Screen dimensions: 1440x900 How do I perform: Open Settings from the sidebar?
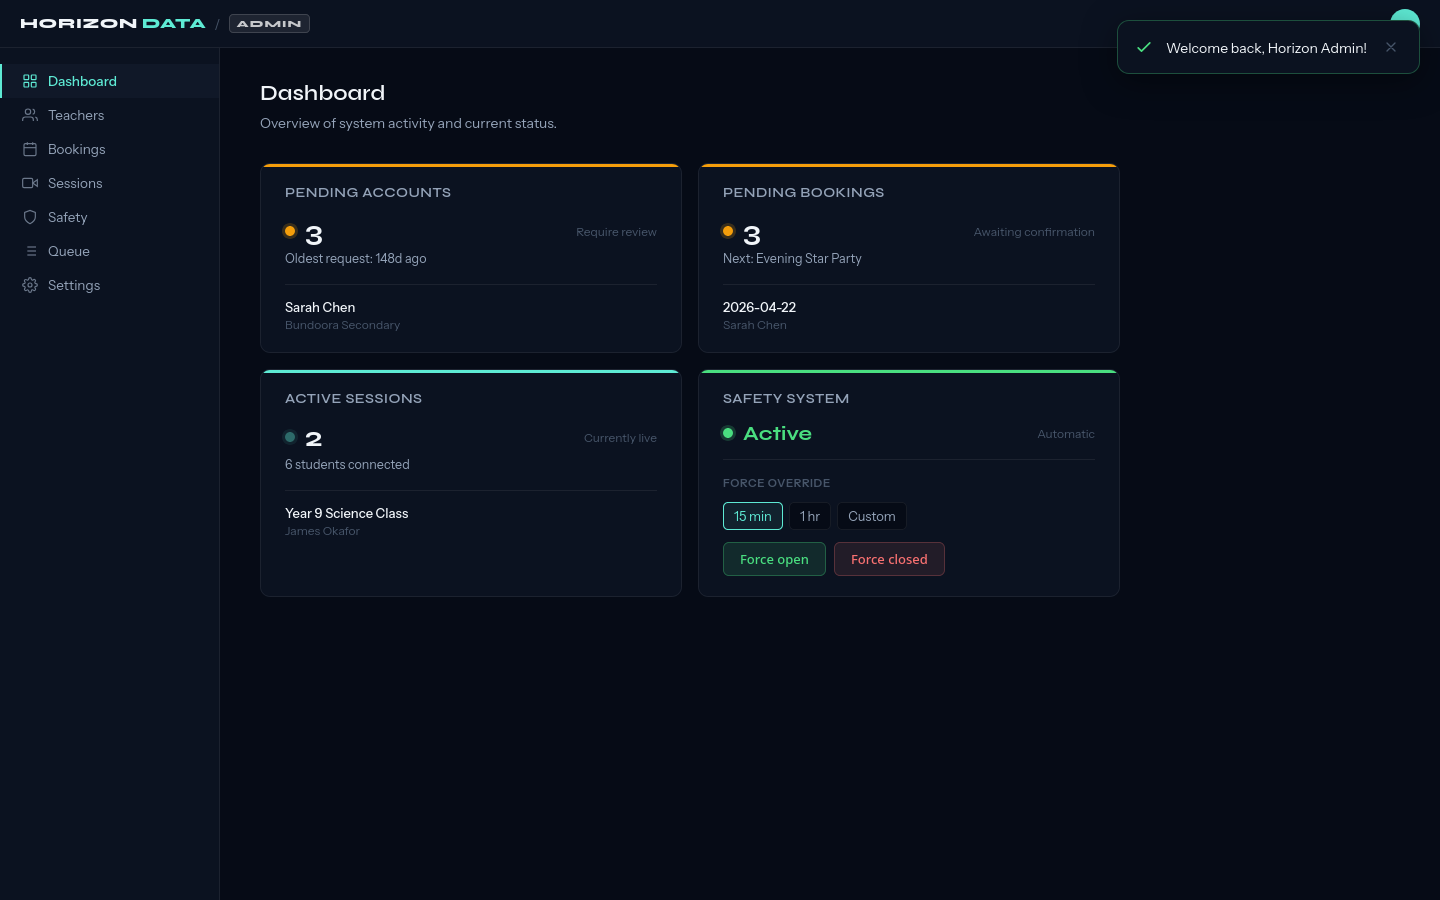110,285
